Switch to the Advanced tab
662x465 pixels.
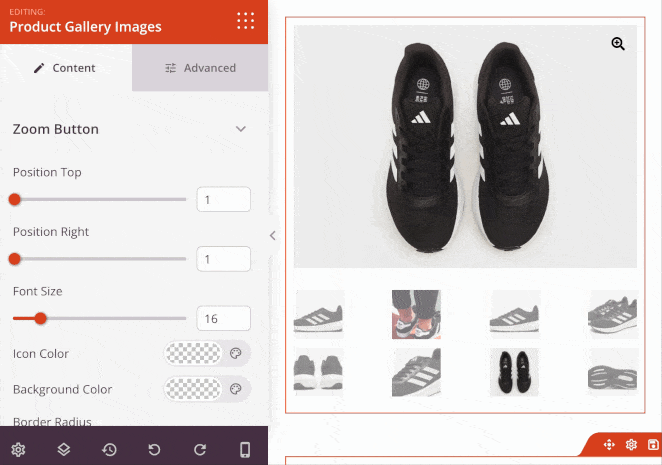coord(200,68)
